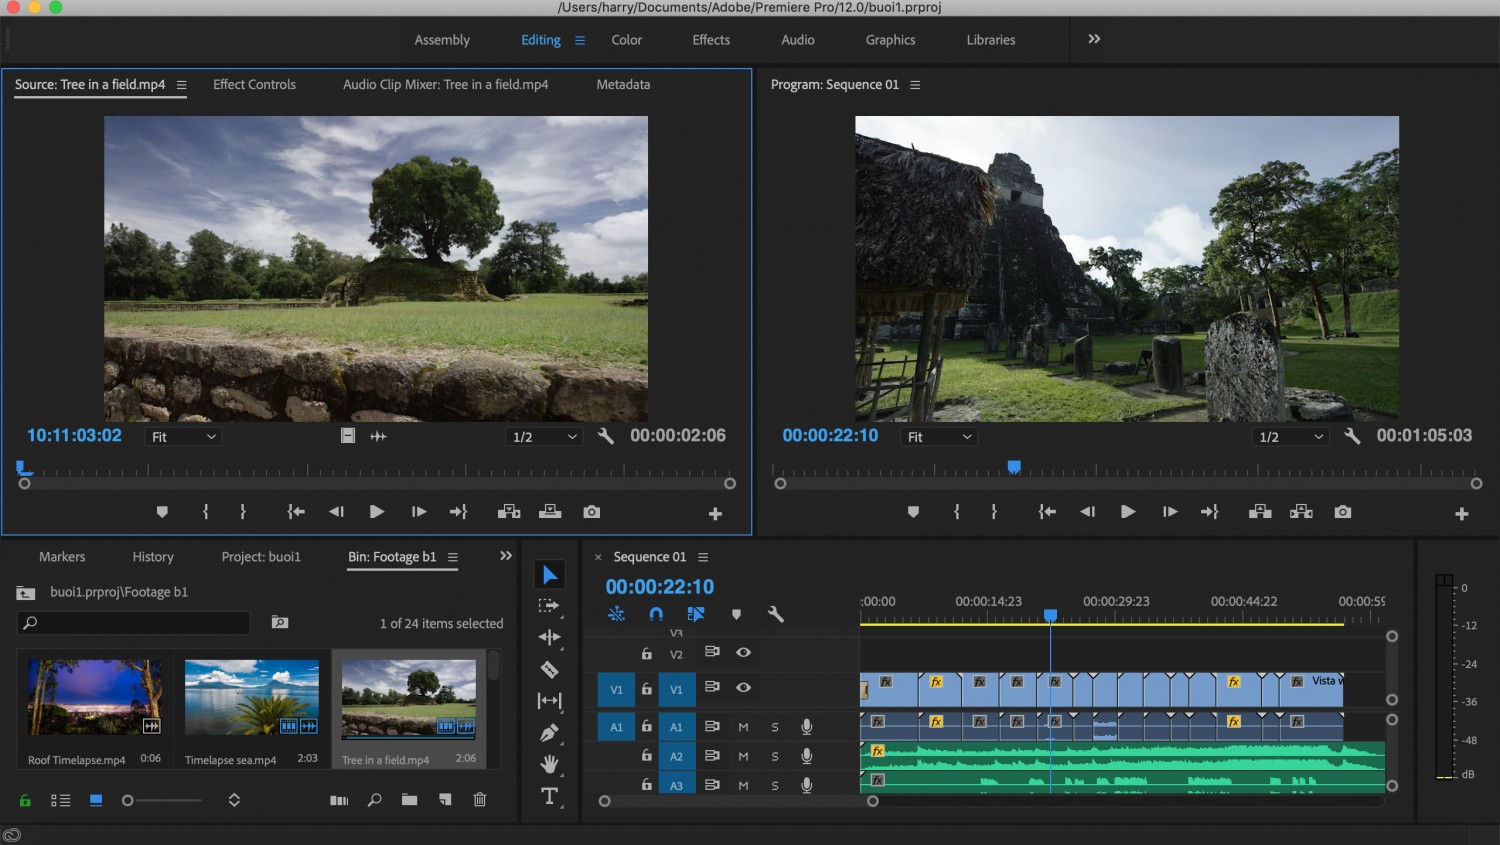This screenshot has width=1500, height=845.
Task: Open Source monitor Fit zoom dropdown
Action: (183, 437)
